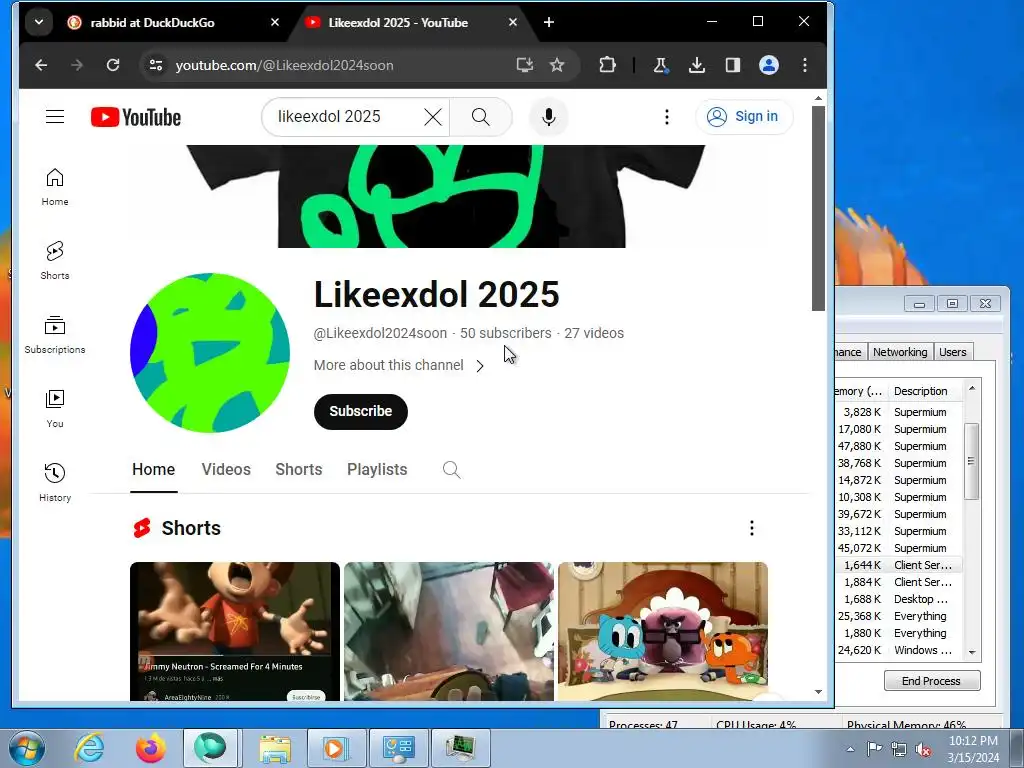
Task: Launch Internet Explorer from taskbar
Action: point(89,748)
